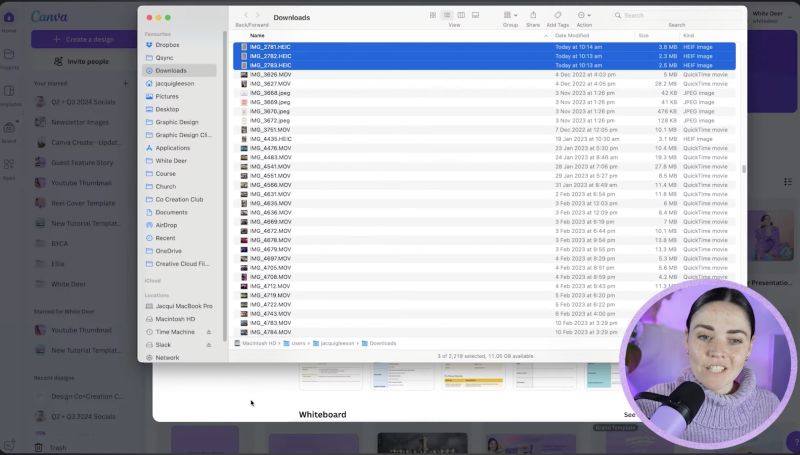The height and width of the screenshot is (455, 800).
Task: Sort files by Date Modified column
Action: point(572,36)
